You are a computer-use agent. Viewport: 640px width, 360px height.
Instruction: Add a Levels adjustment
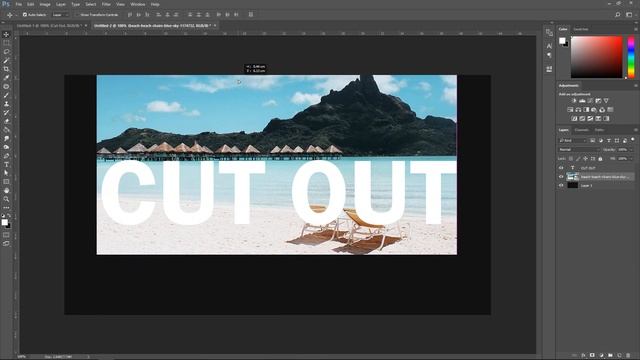pyautogui.click(x=582, y=101)
